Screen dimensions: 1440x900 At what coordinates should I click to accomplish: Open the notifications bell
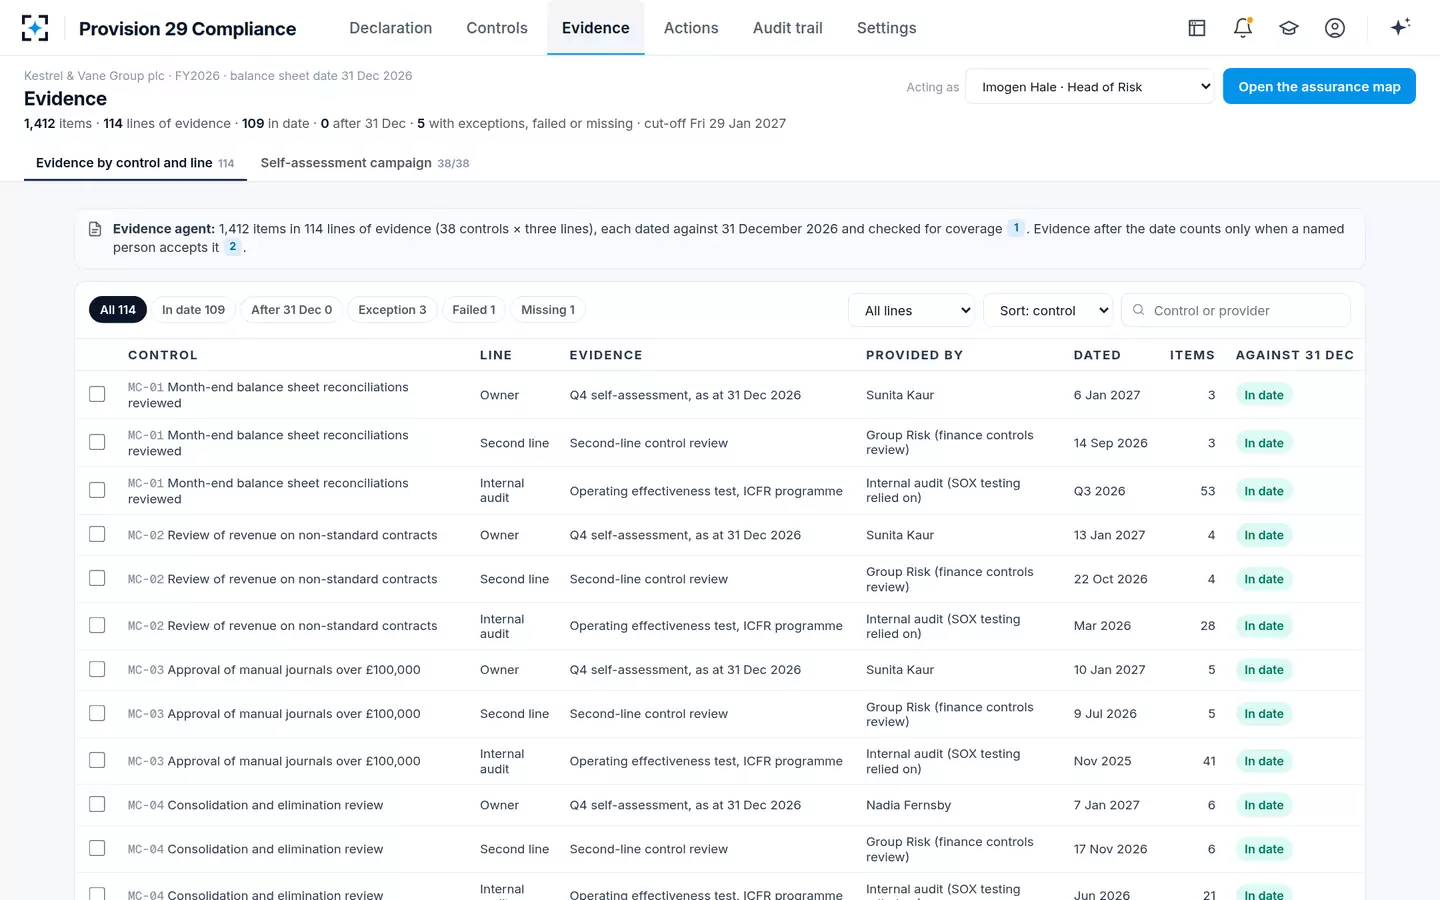1243,28
